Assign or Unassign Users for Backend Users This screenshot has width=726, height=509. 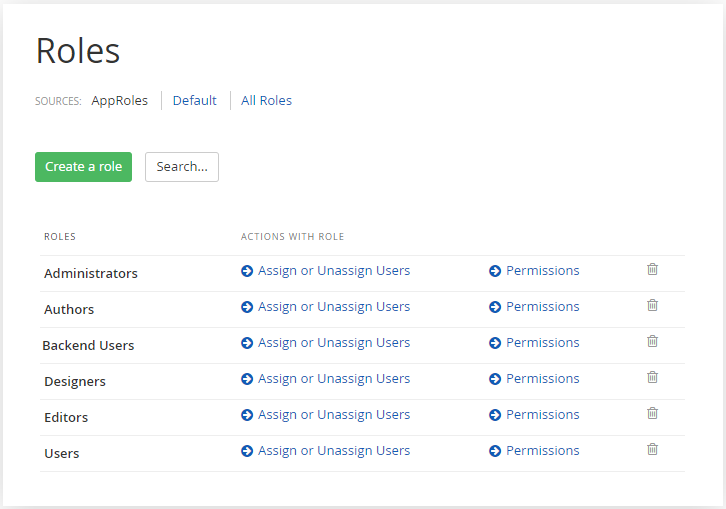333,343
